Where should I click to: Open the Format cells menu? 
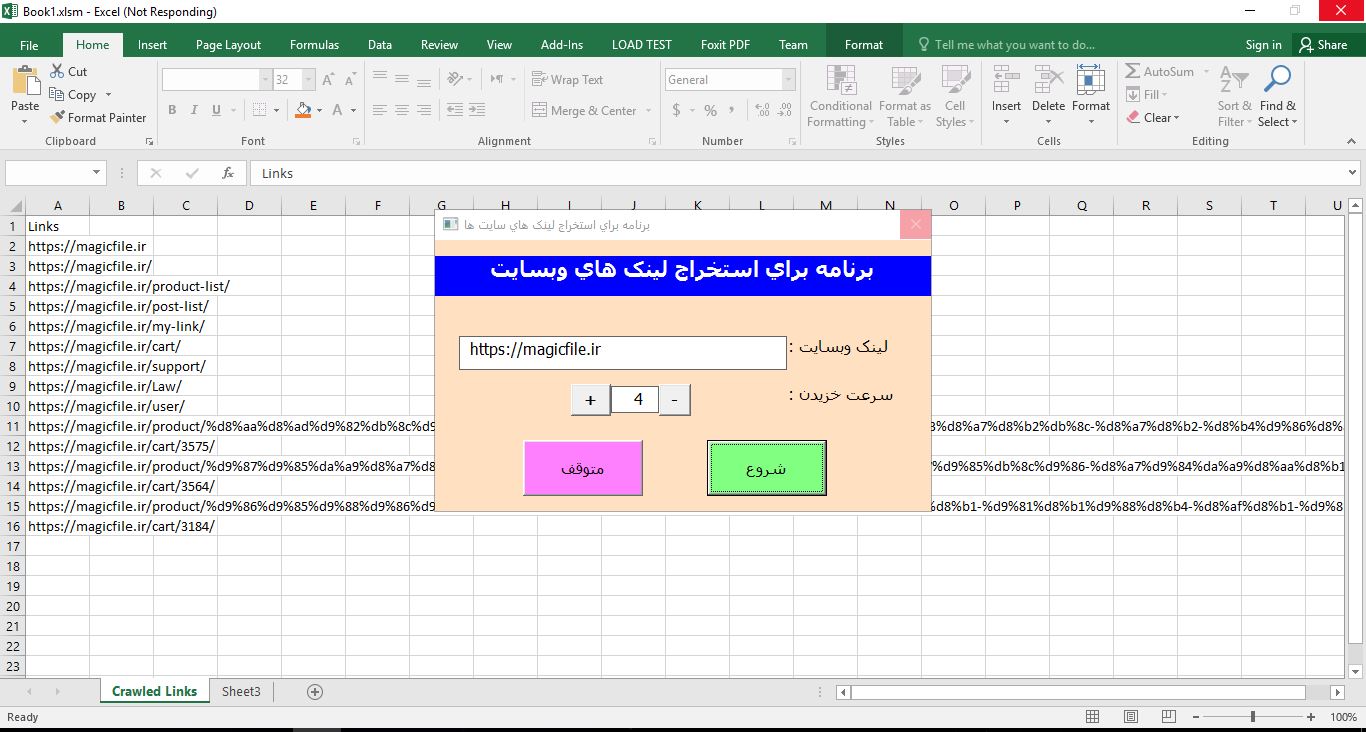(1091, 97)
